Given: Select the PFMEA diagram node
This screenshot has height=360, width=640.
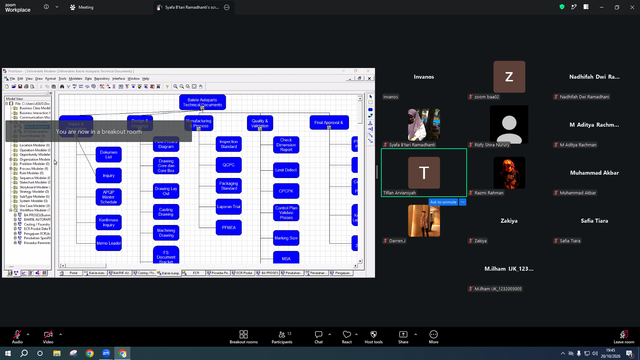Looking at the screenshot, I should 229,227.
